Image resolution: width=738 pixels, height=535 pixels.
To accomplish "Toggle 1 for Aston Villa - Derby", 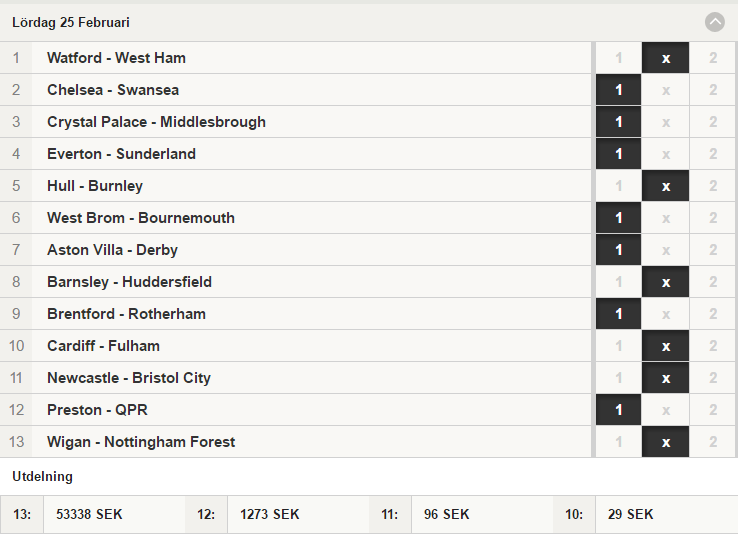I will pos(618,250).
